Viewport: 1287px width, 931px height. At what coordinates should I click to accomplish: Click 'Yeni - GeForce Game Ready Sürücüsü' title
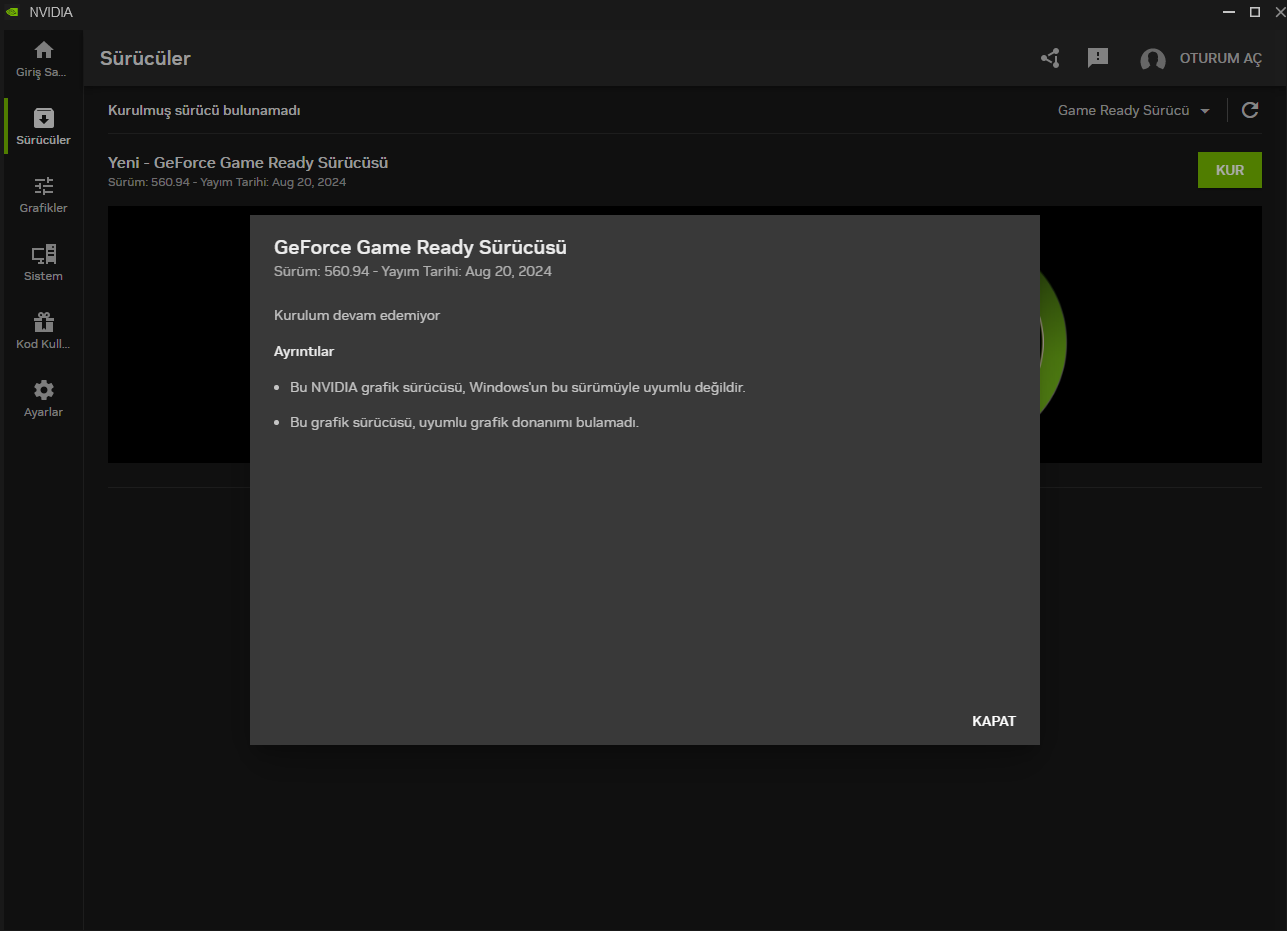coord(248,162)
